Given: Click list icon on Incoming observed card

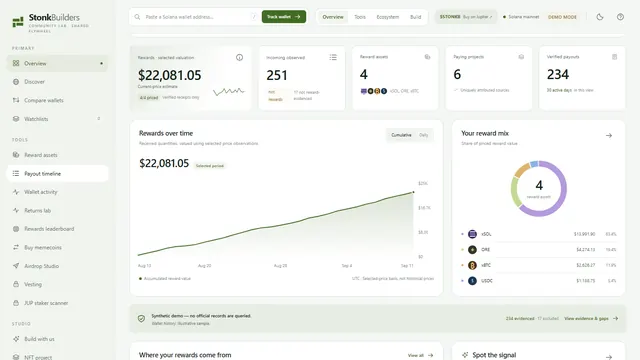Looking at the screenshot, I should (x=333, y=58).
